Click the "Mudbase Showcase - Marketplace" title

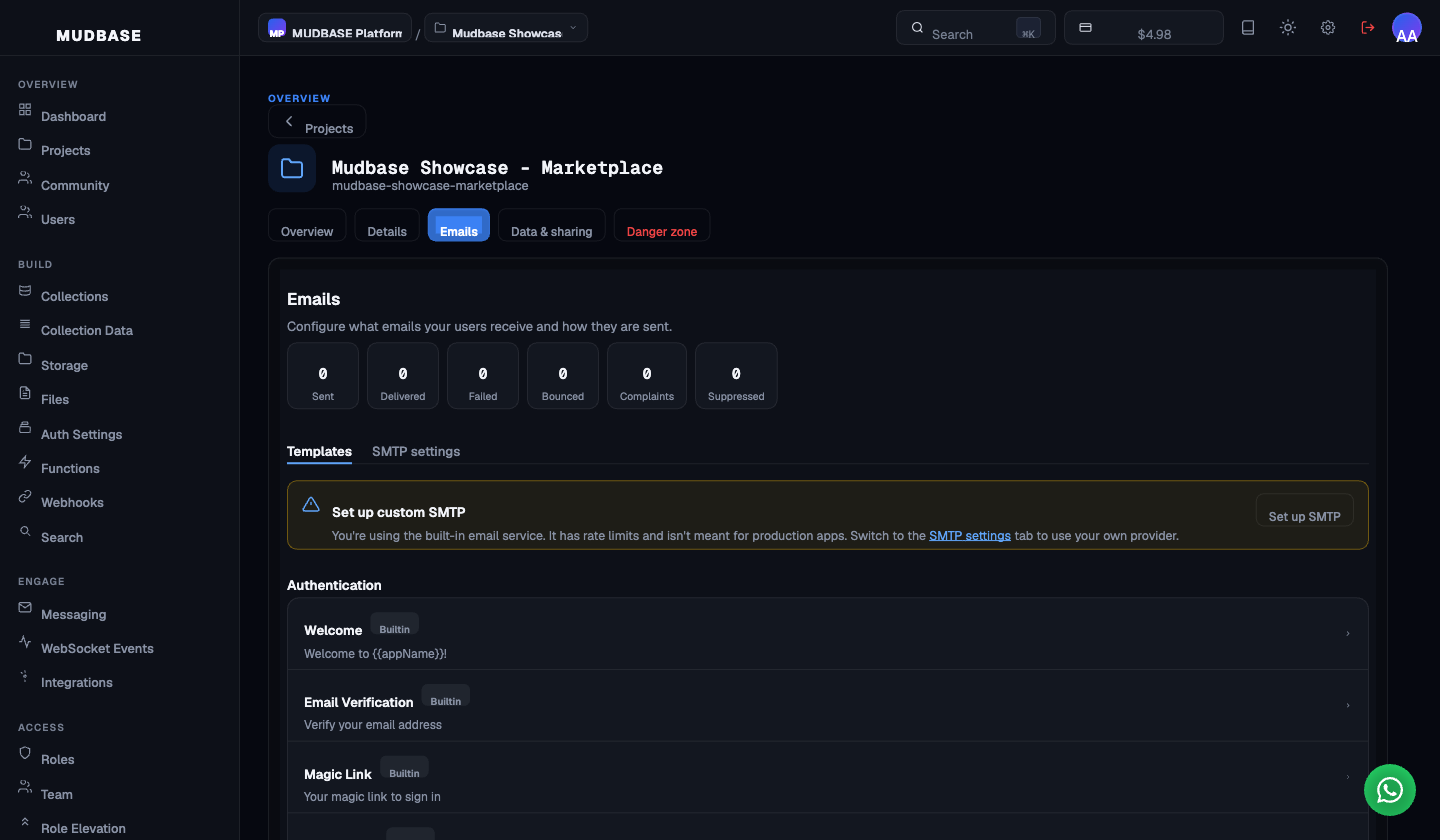(x=497, y=167)
